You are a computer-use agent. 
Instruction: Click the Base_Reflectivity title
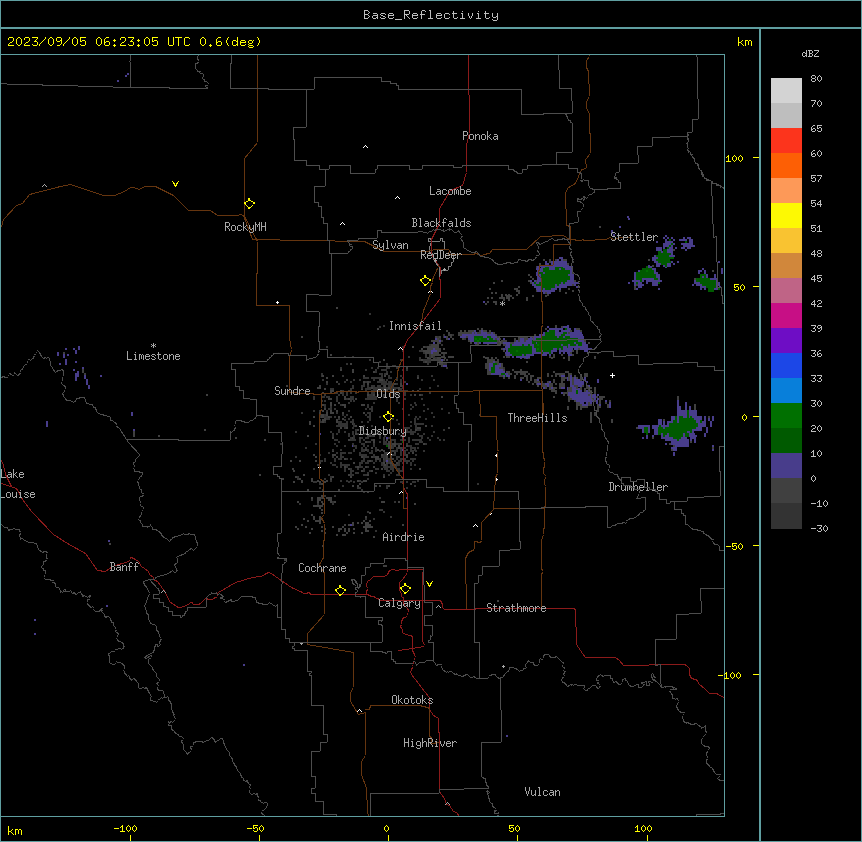pyautogui.click(x=431, y=15)
